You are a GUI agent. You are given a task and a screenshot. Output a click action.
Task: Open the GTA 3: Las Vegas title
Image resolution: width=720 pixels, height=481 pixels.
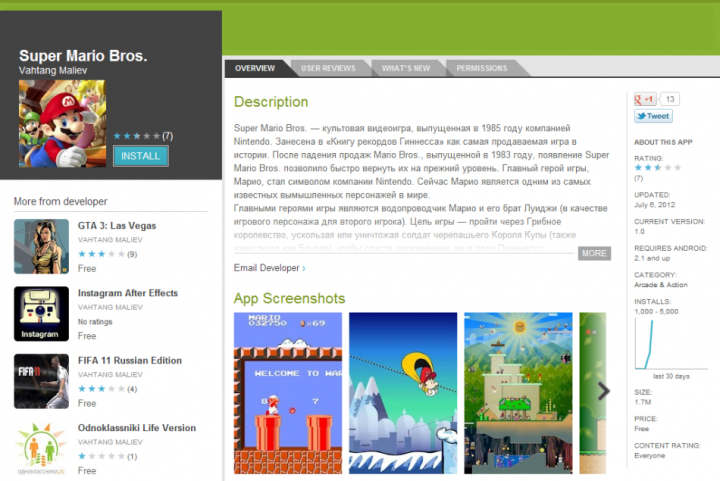(117, 226)
